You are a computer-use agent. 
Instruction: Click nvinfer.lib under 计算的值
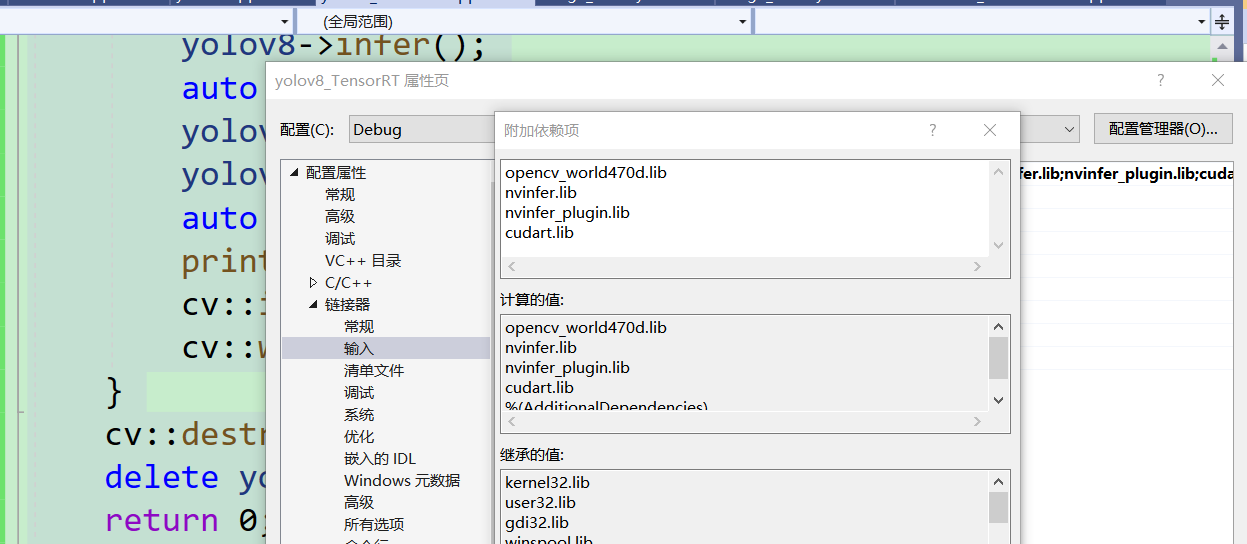pyautogui.click(x=541, y=347)
